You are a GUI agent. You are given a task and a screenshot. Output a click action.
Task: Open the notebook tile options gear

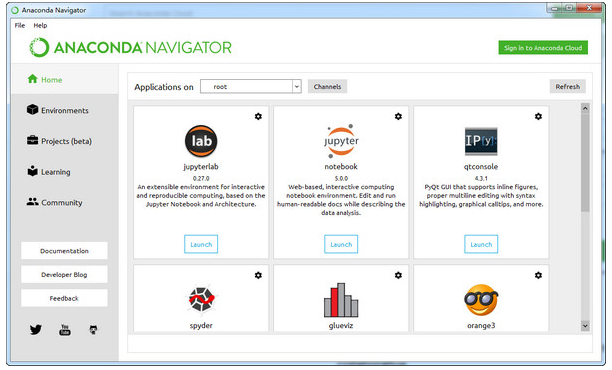(398, 116)
